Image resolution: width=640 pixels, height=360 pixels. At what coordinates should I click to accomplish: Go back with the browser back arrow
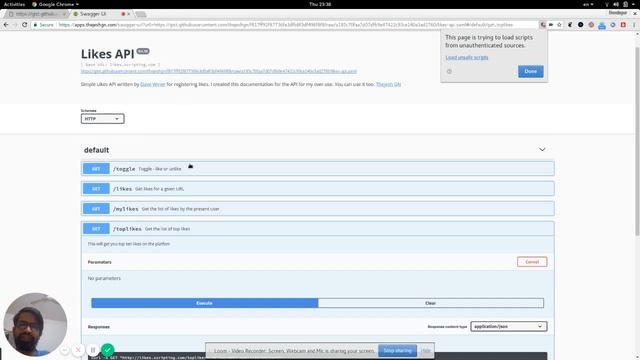coord(6,25)
